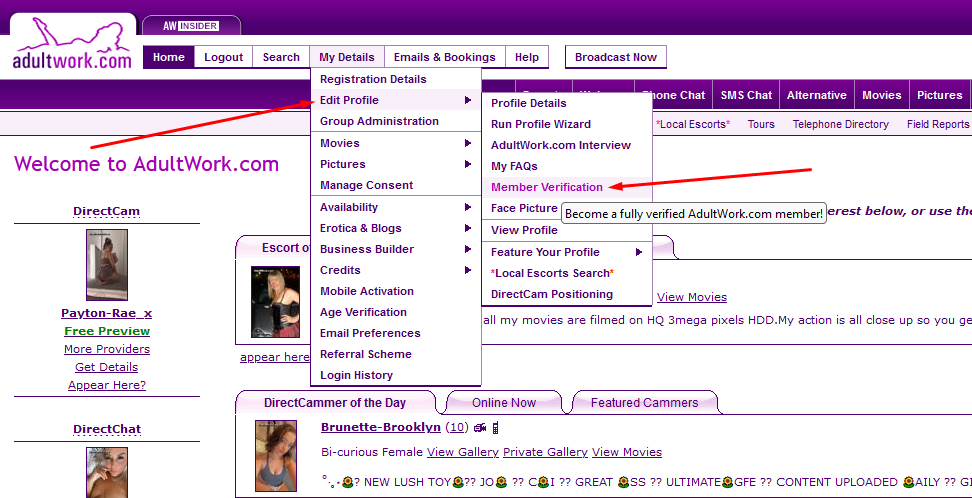
Task: Expand the Edit Profile submenu
Action: coord(395,100)
